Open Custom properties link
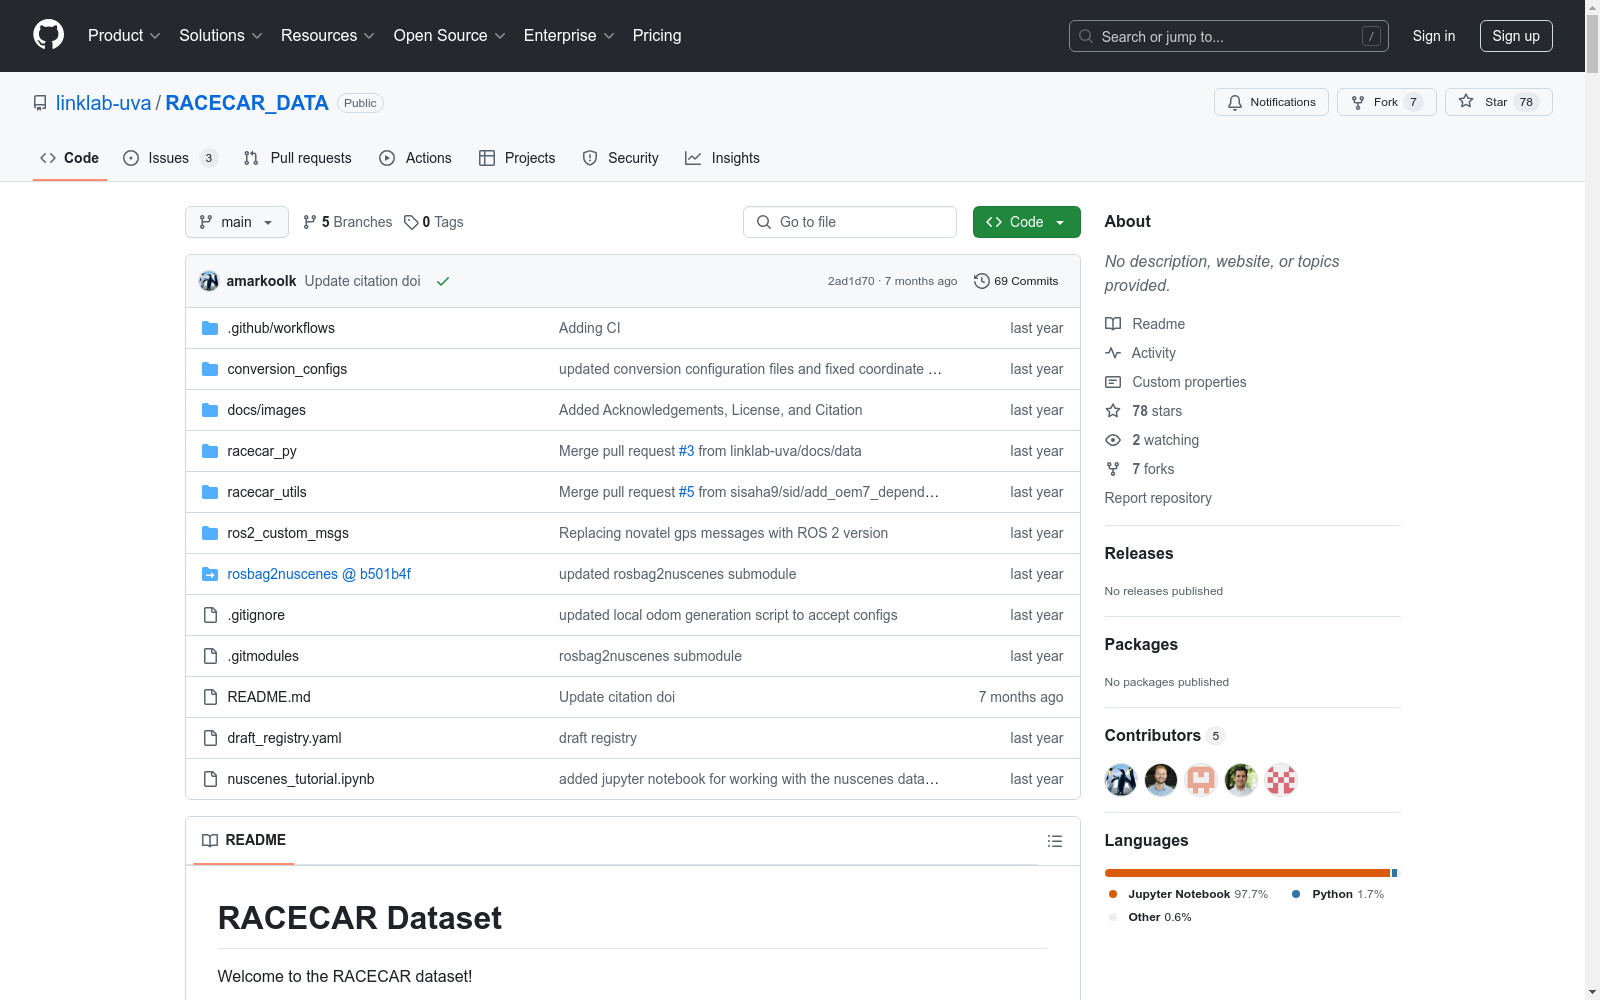The height and width of the screenshot is (1000, 1600). point(1176,382)
